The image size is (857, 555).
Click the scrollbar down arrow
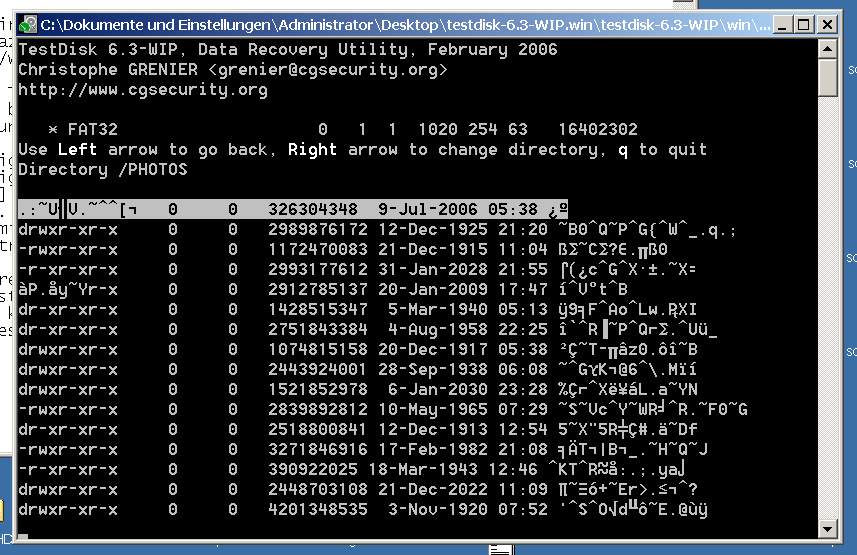pos(827,529)
